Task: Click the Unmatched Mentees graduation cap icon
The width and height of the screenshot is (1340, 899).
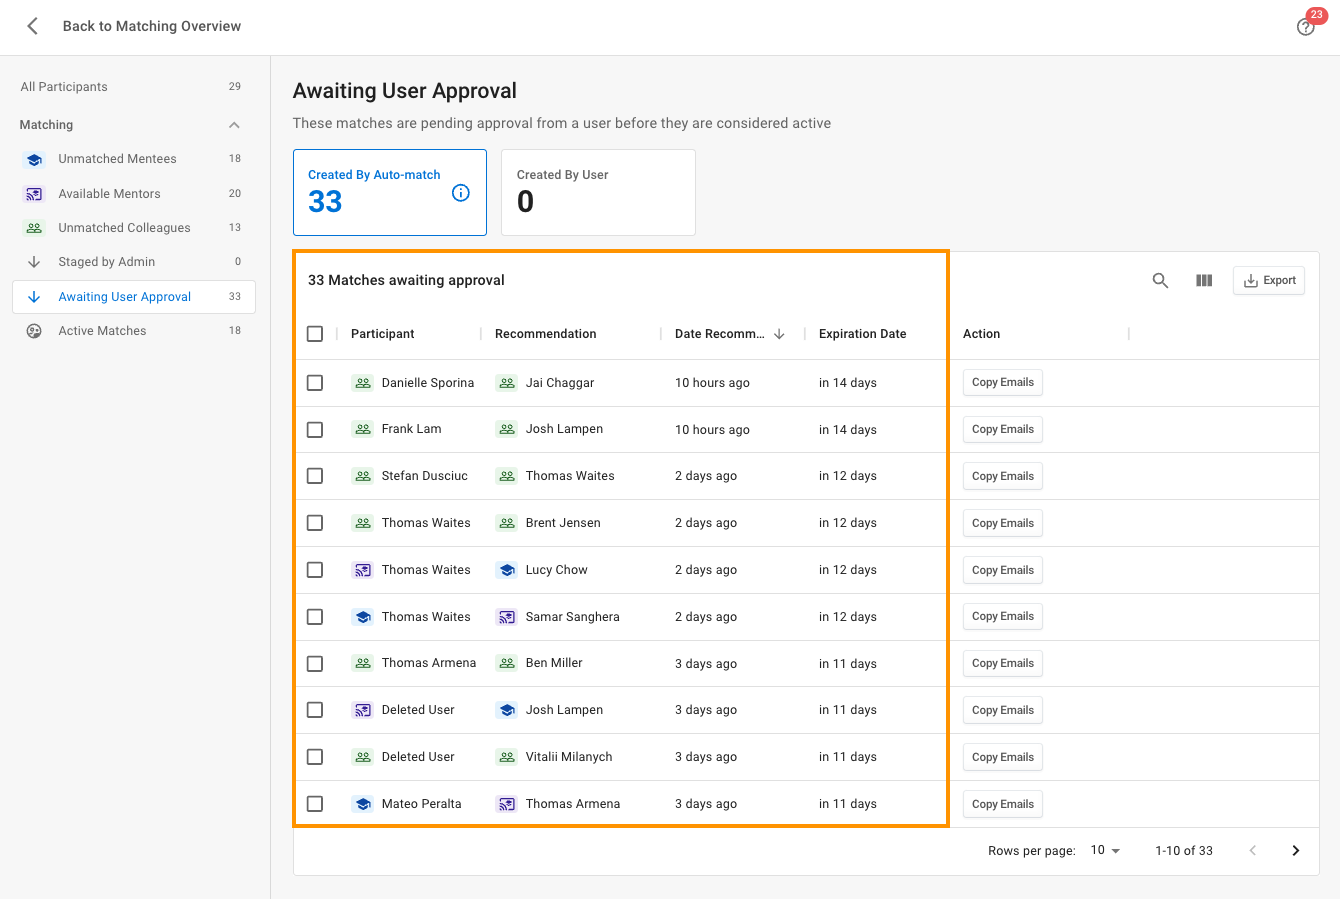Action: tap(34, 159)
